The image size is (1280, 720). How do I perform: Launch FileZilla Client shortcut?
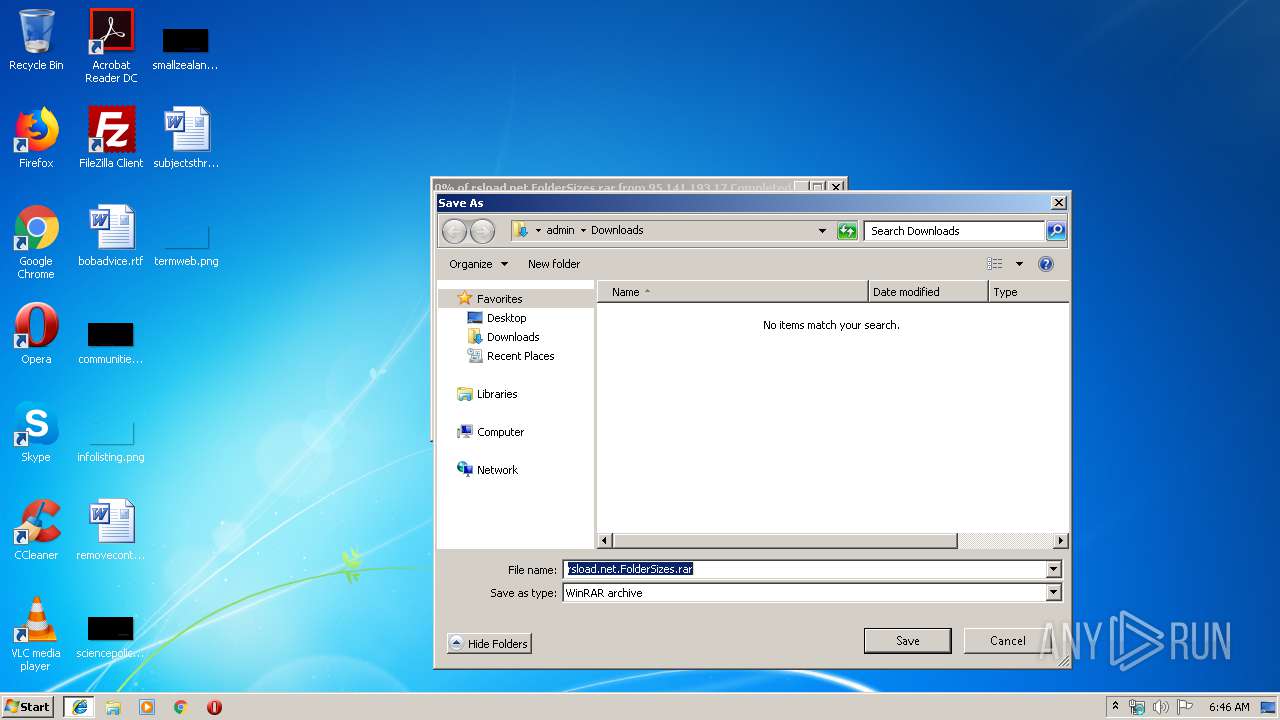coord(111,138)
